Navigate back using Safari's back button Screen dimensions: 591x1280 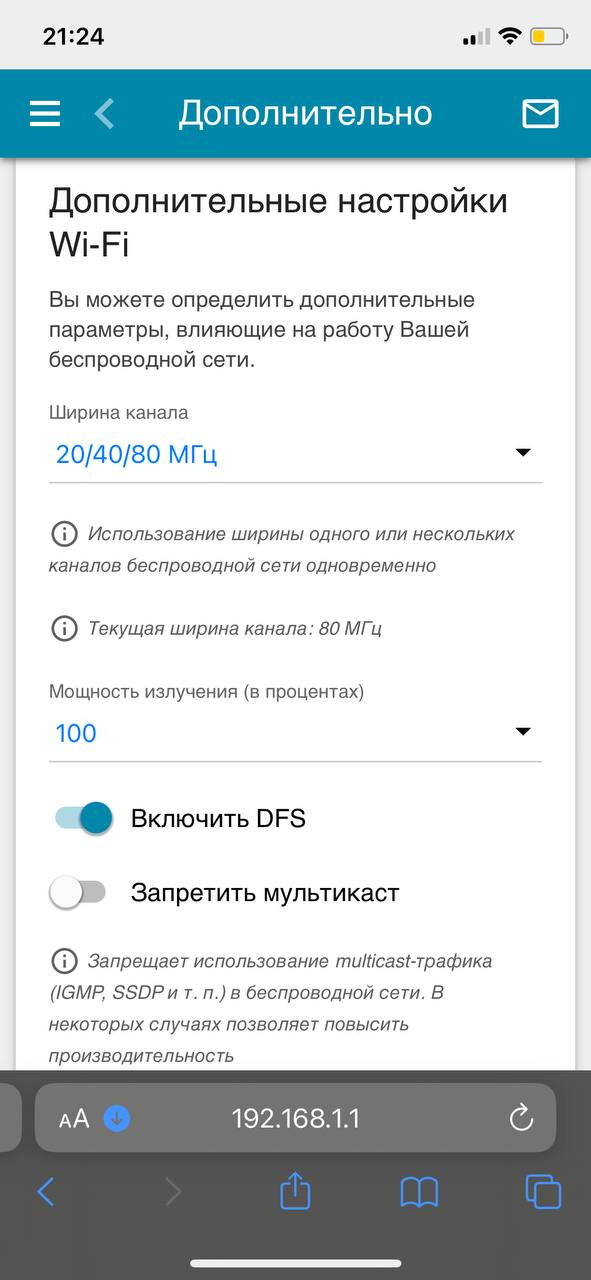coord(45,1191)
